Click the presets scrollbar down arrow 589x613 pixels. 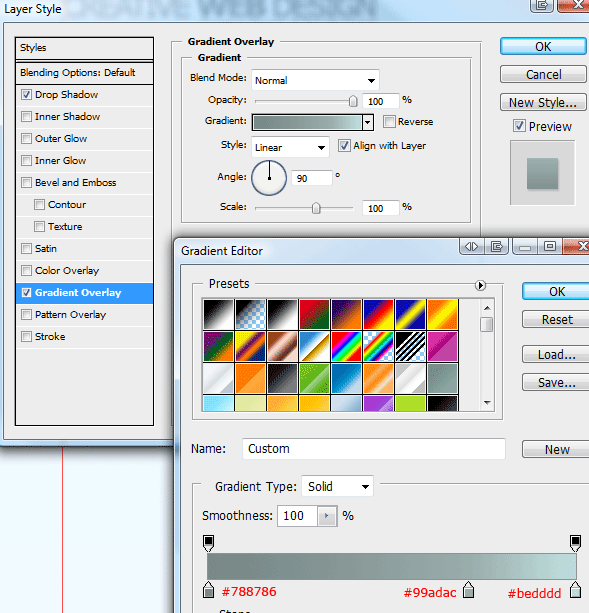(x=487, y=403)
